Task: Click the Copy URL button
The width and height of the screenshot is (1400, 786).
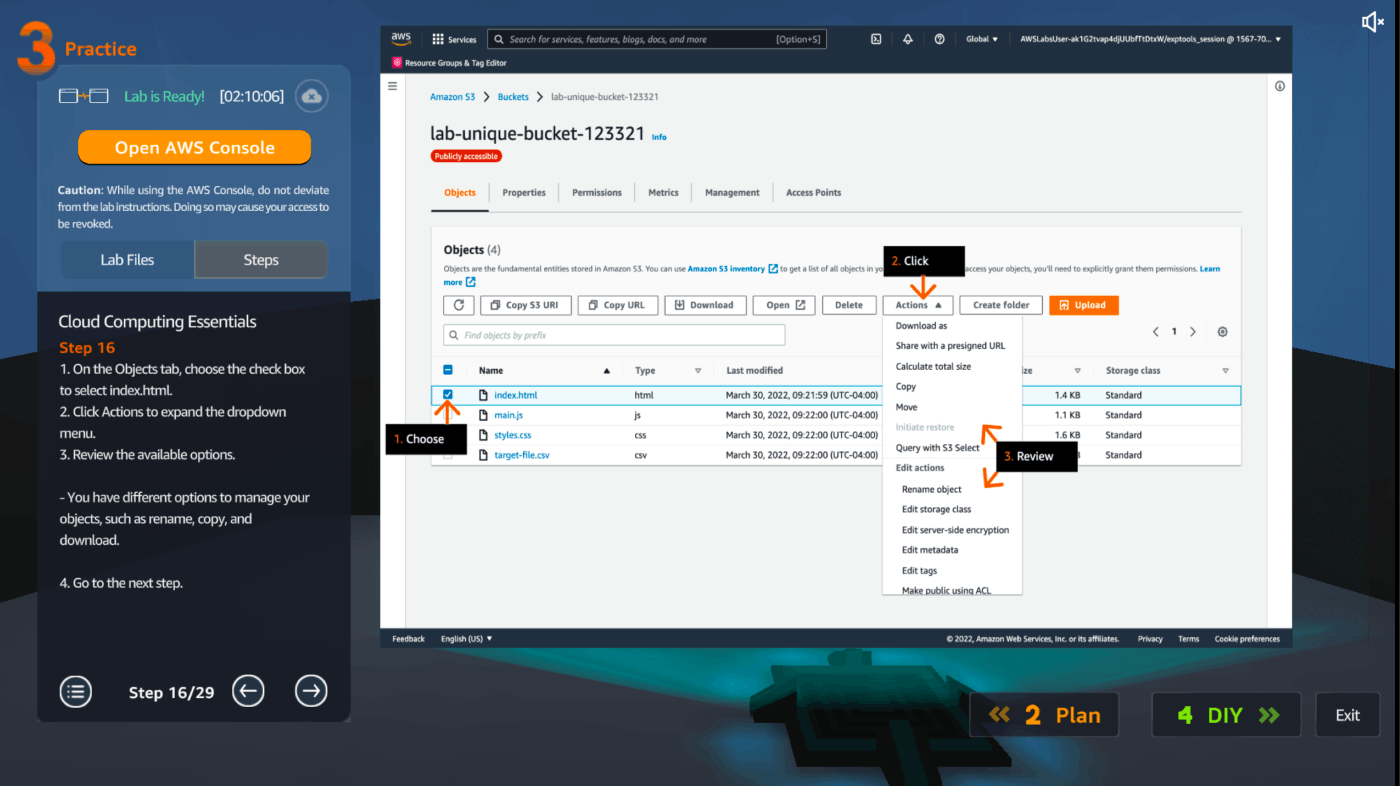Action: pos(617,305)
